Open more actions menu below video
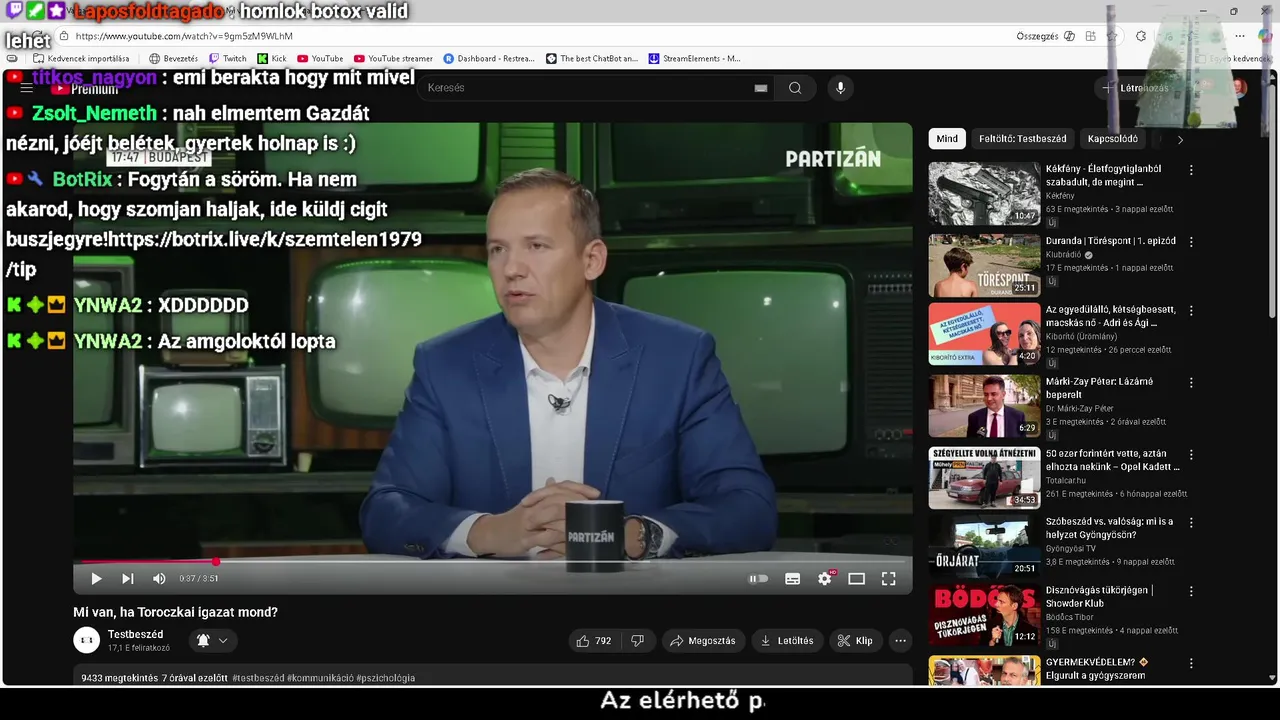 tap(900, 641)
